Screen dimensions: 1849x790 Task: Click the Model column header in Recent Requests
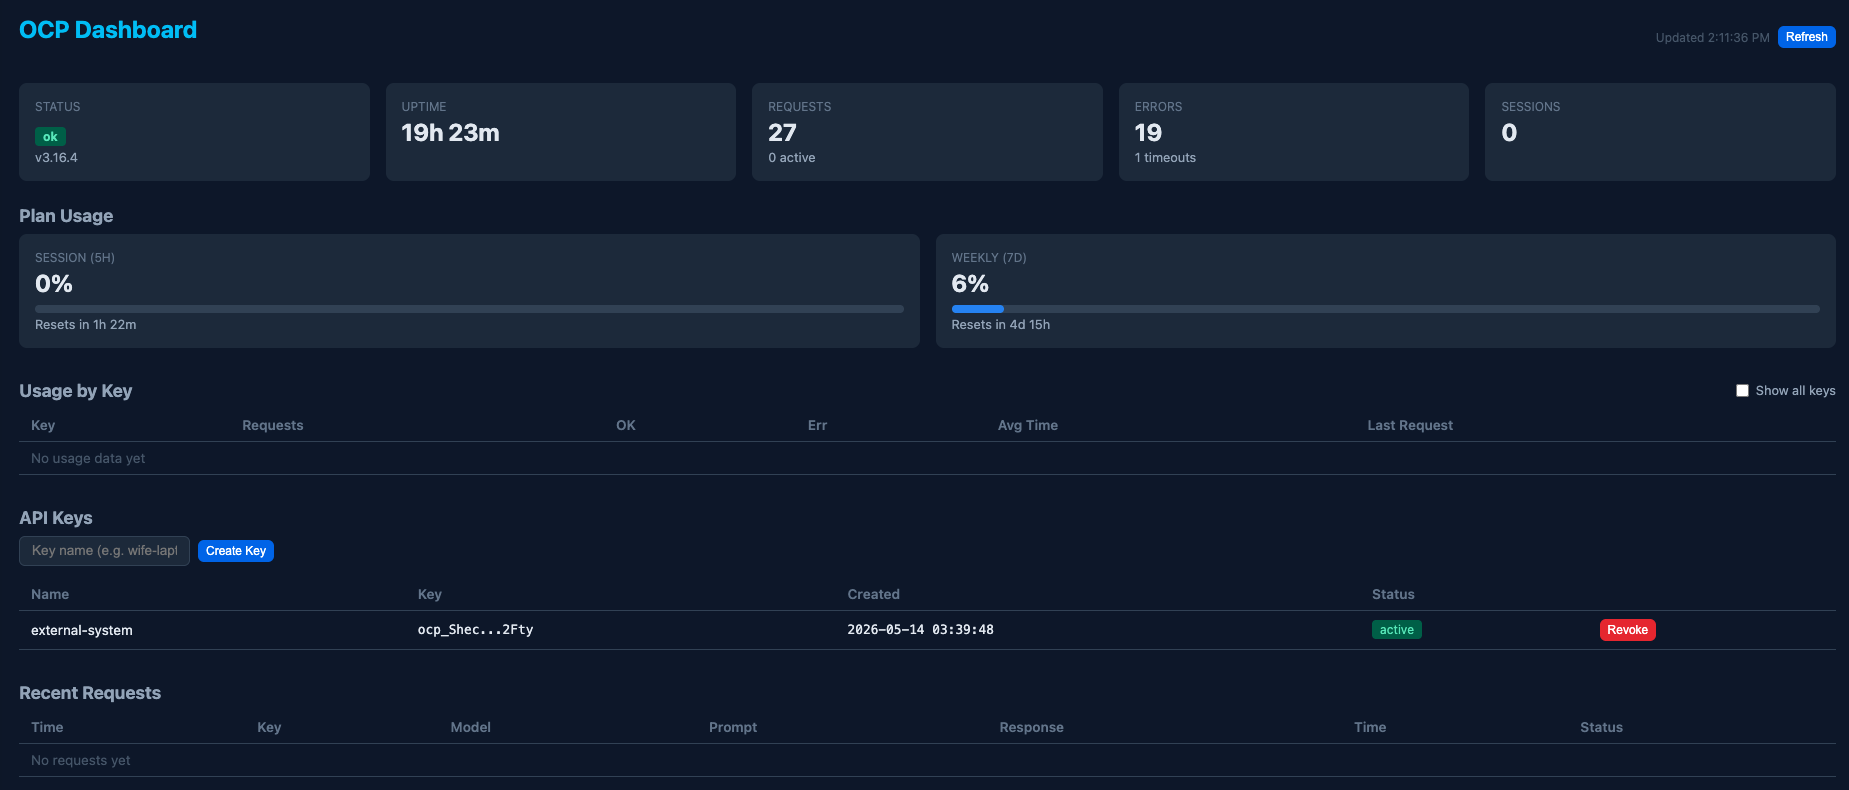coord(470,727)
